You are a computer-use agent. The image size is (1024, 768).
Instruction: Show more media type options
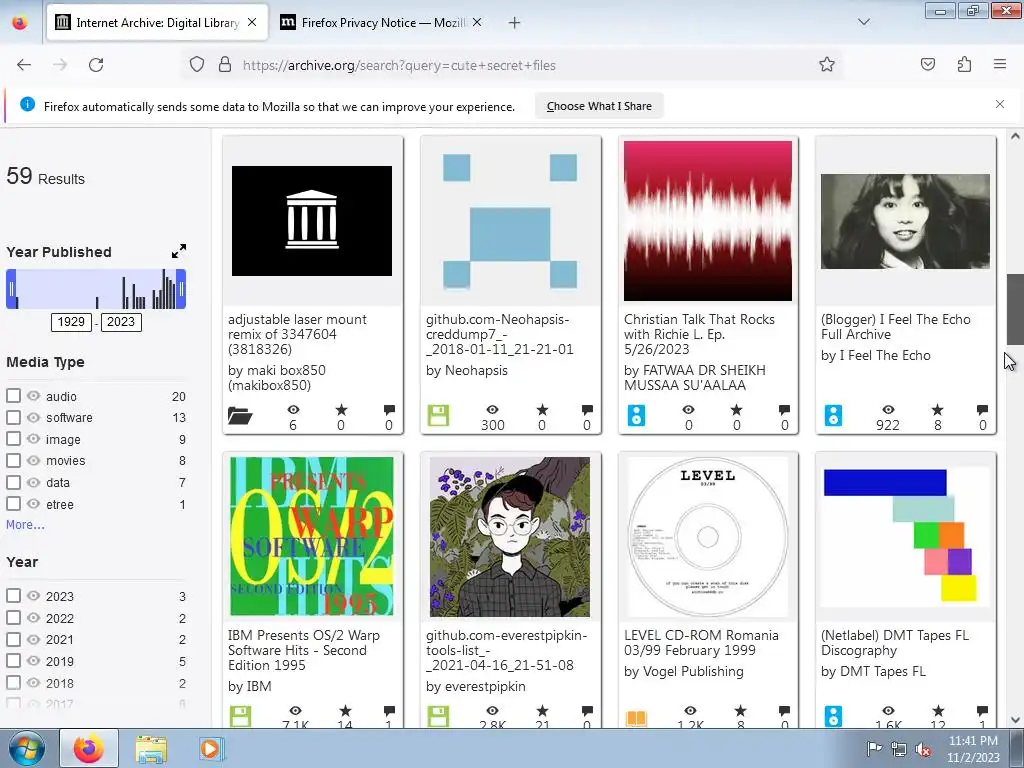tap(25, 524)
